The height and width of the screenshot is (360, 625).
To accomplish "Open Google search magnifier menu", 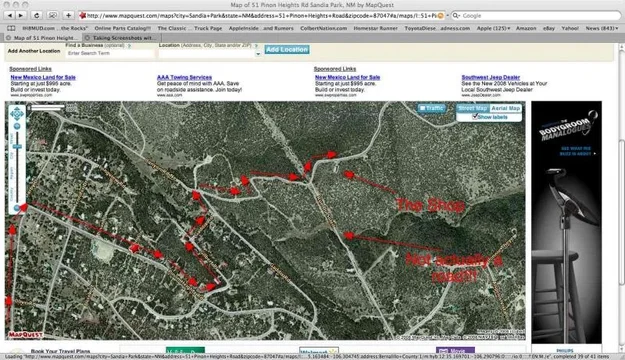I will (456, 16).
